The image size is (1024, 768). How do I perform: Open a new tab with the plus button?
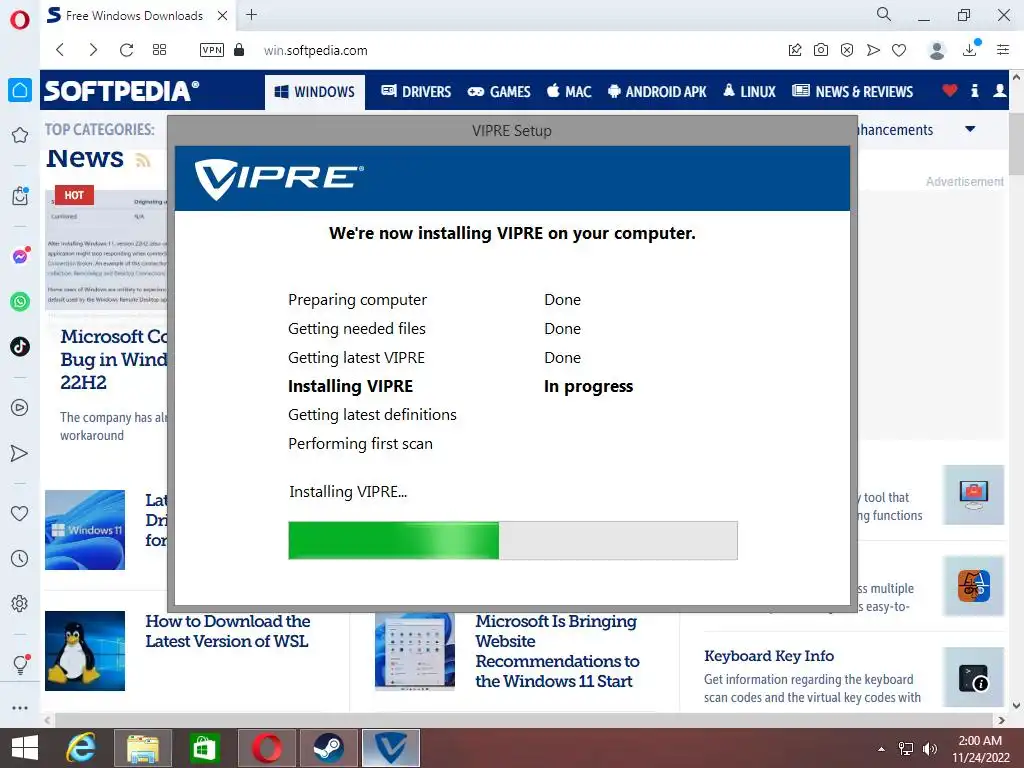[251, 14]
